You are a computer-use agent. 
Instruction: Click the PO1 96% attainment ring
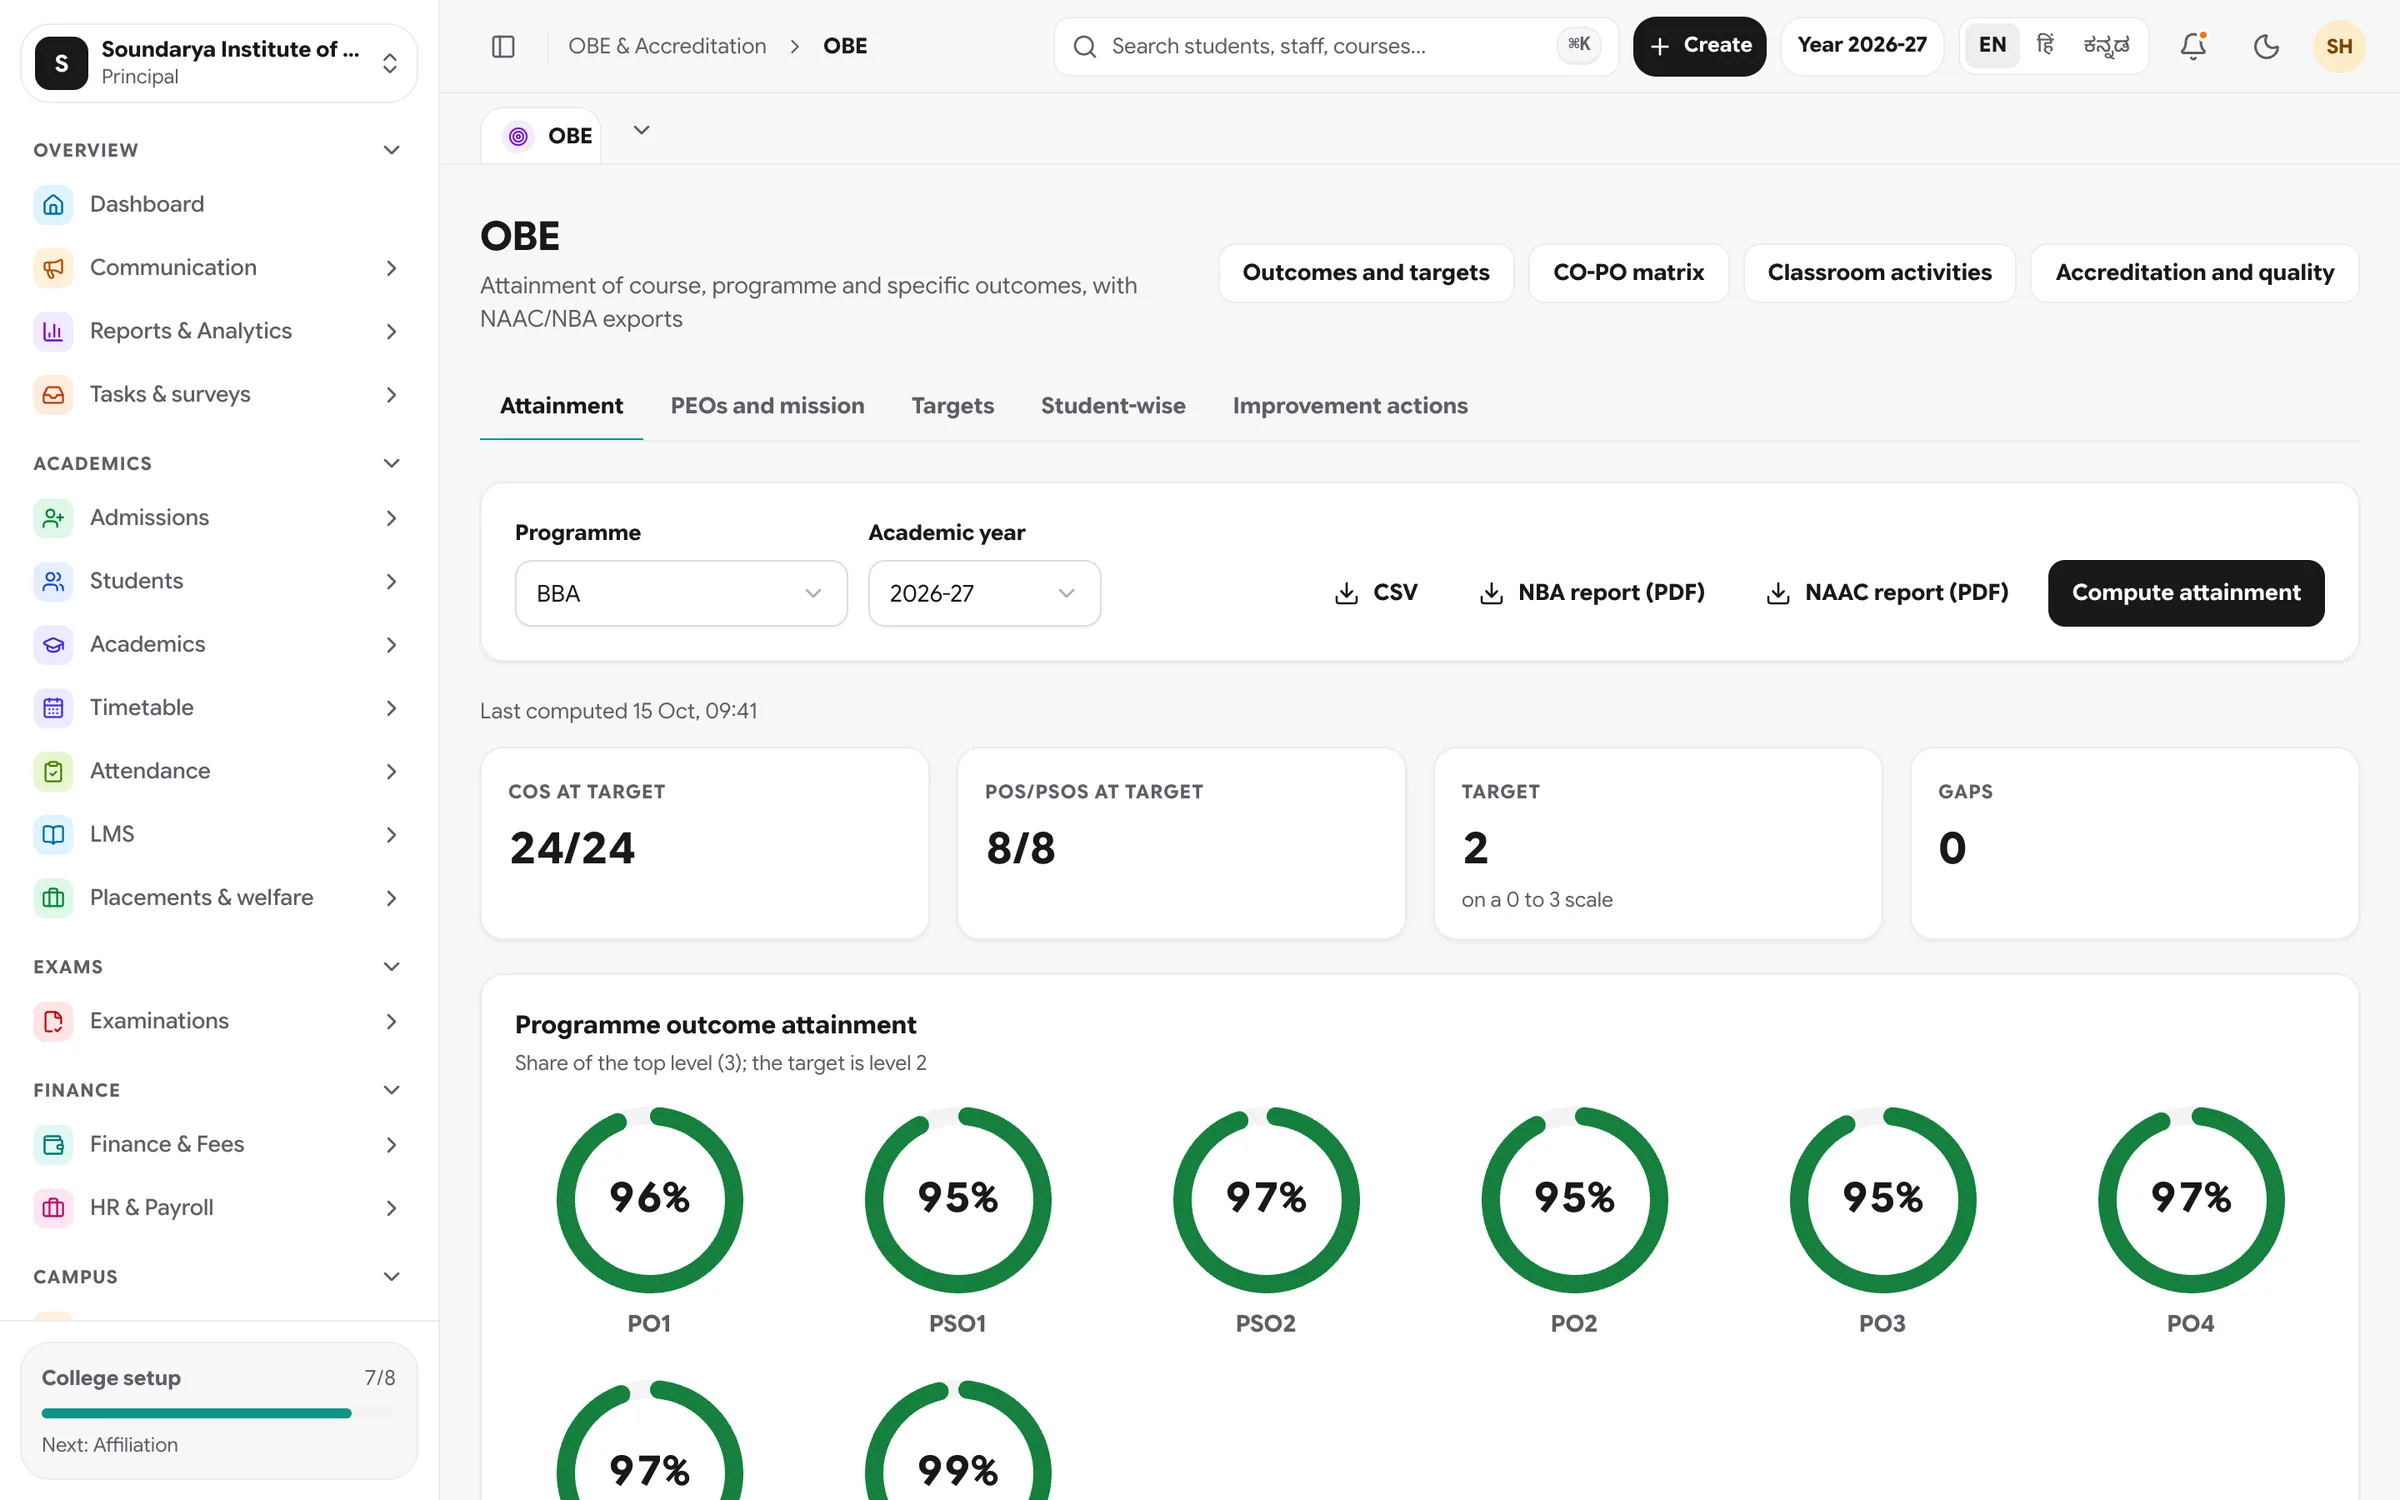[x=649, y=1198]
